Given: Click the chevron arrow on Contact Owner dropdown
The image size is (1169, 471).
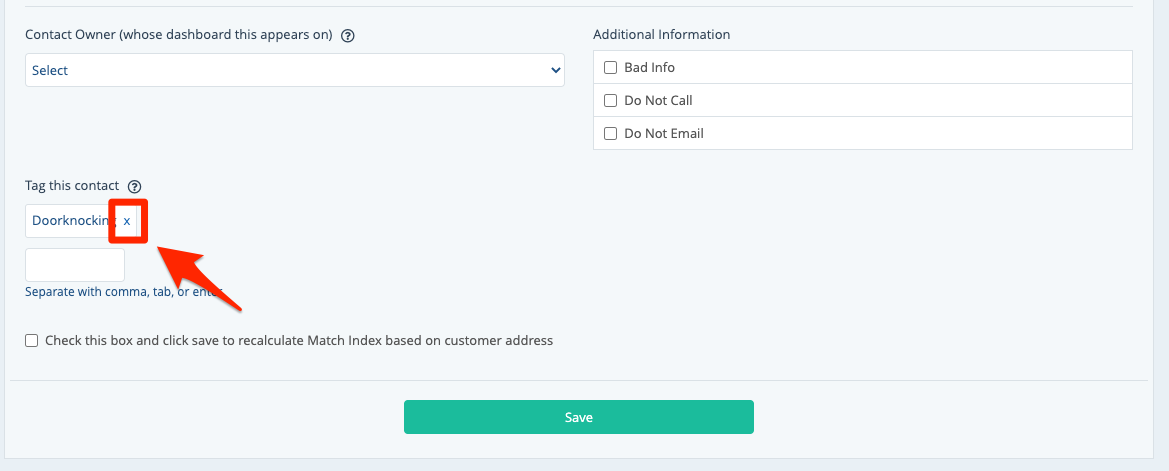Looking at the screenshot, I should 555,71.
